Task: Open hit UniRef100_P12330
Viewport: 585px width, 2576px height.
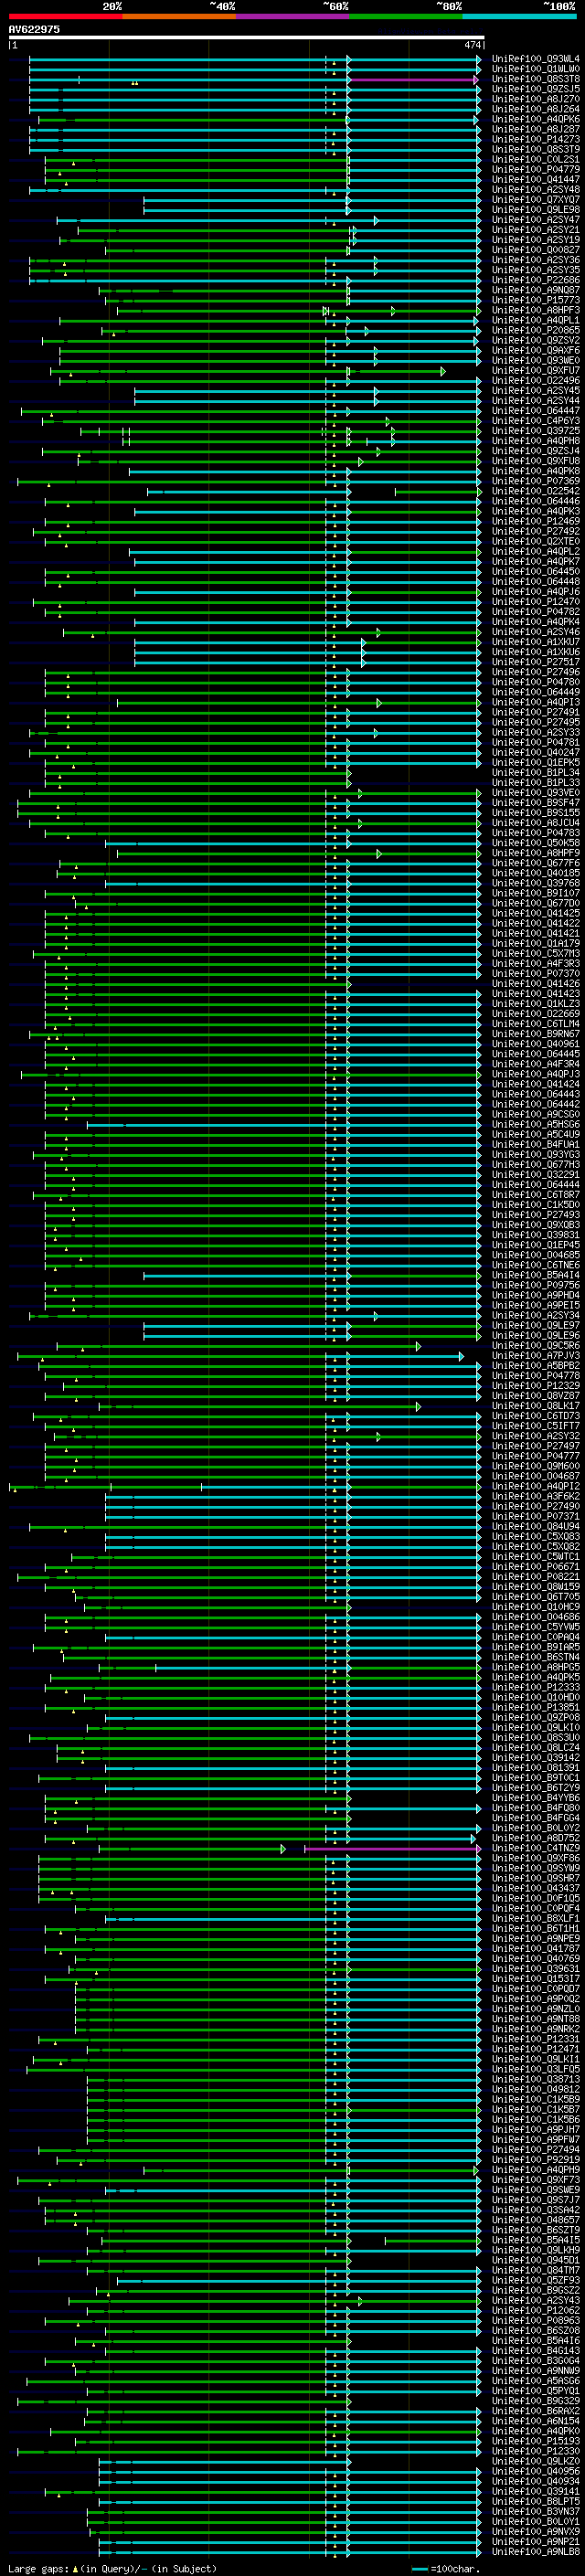Action: (x=536, y=2451)
